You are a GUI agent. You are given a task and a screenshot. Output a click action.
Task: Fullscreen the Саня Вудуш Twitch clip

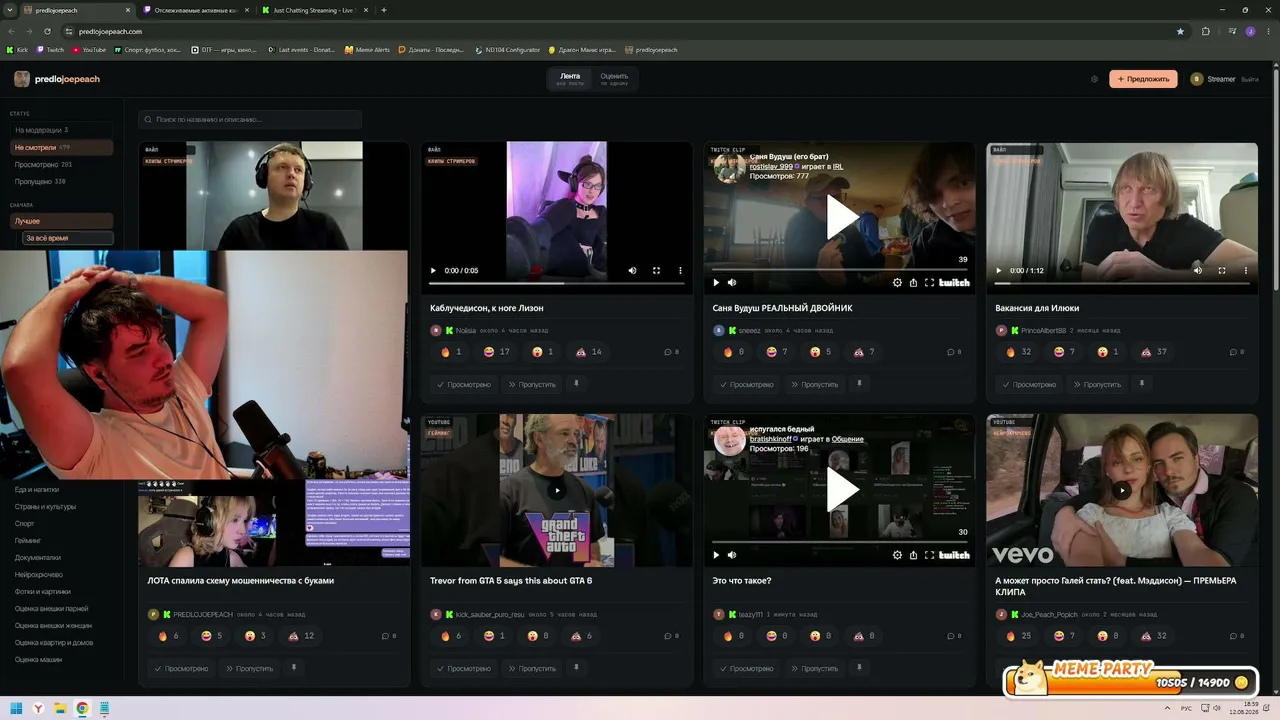click(x=929, y=283)
